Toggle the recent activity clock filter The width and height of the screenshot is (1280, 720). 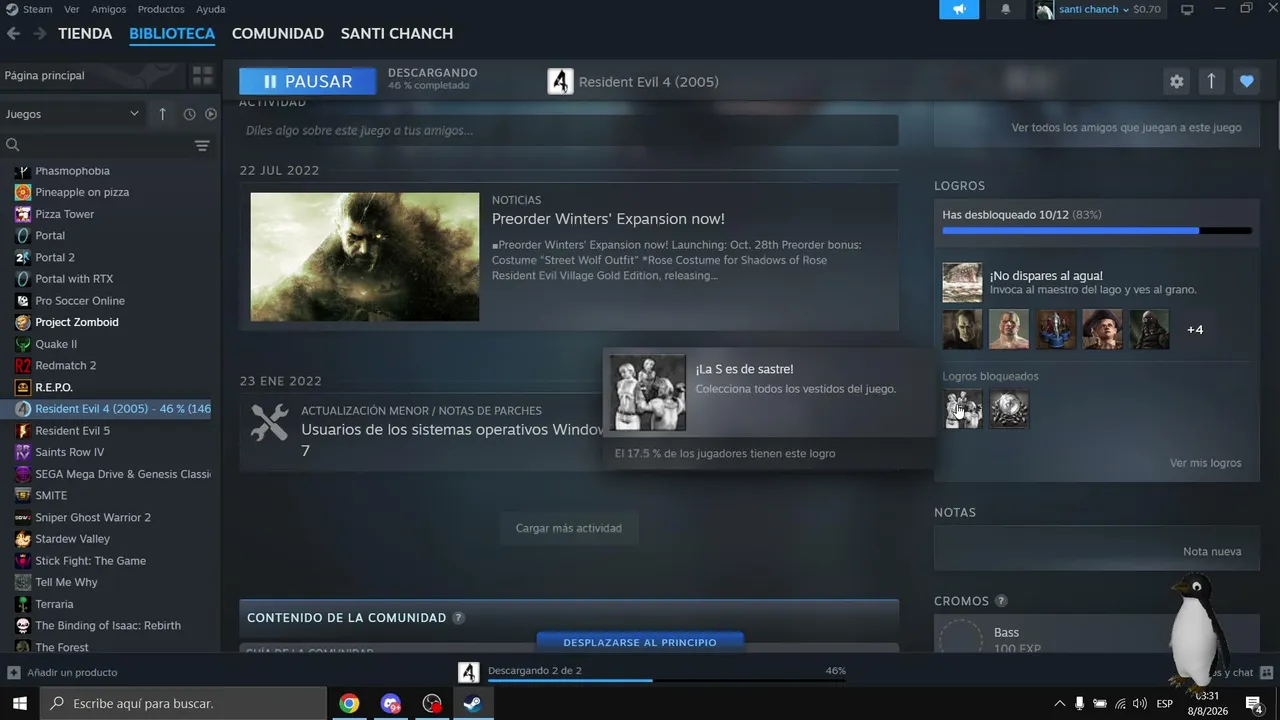189,114
